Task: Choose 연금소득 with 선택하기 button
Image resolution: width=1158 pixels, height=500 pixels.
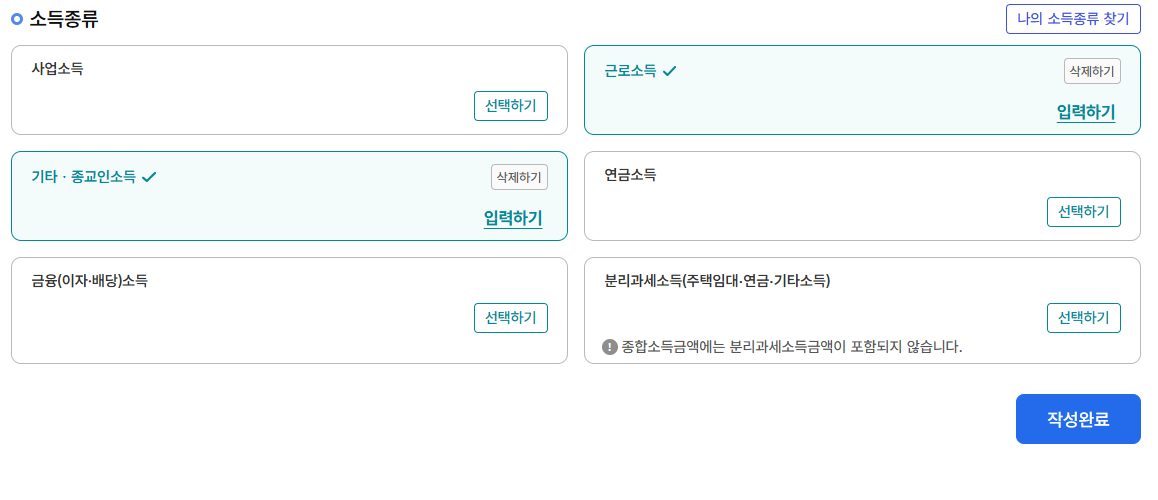Action: pyautogui.click(x=1083, y=212)
